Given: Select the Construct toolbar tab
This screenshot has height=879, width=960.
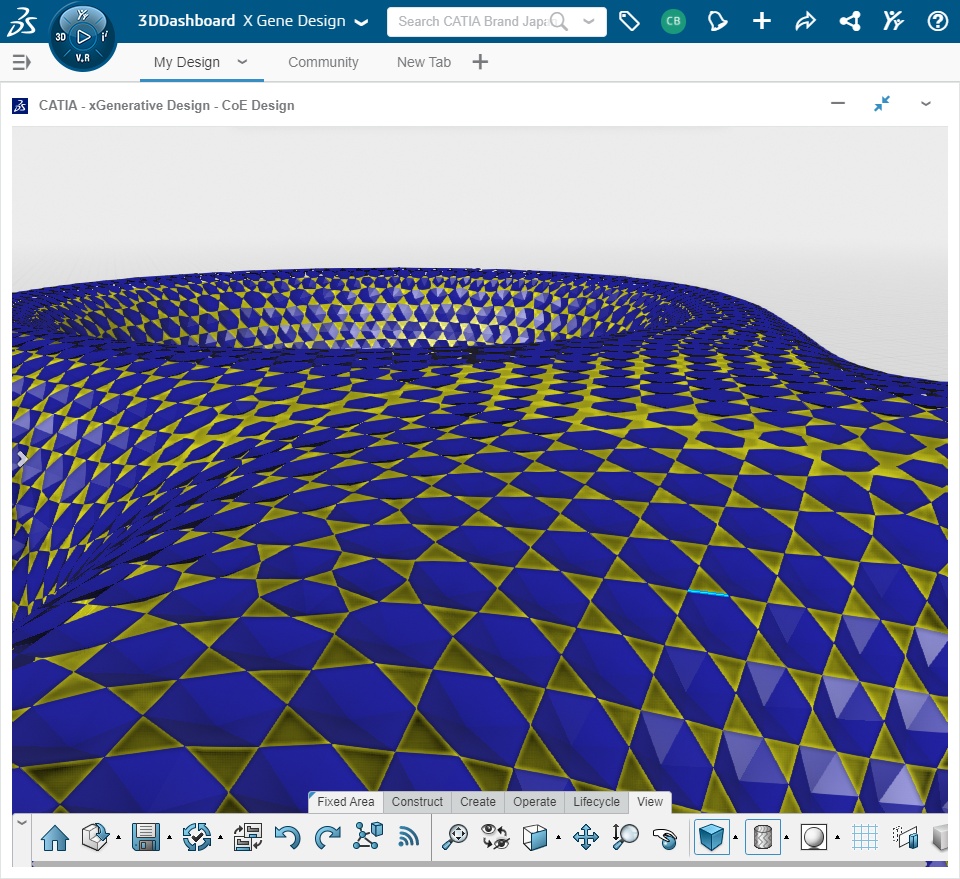Looking at the screenshot, I should point(417,802).
